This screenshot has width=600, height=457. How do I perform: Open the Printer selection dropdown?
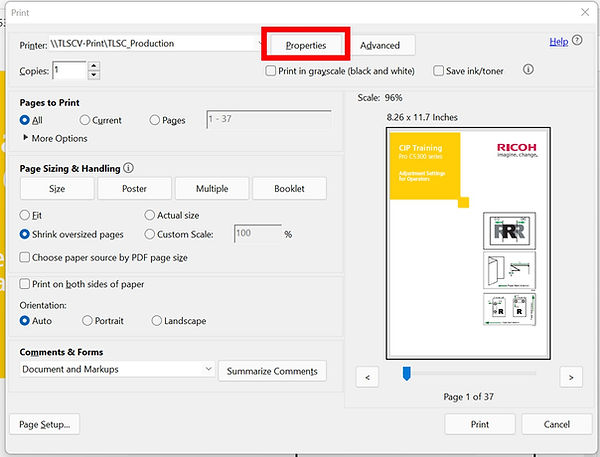155,44
